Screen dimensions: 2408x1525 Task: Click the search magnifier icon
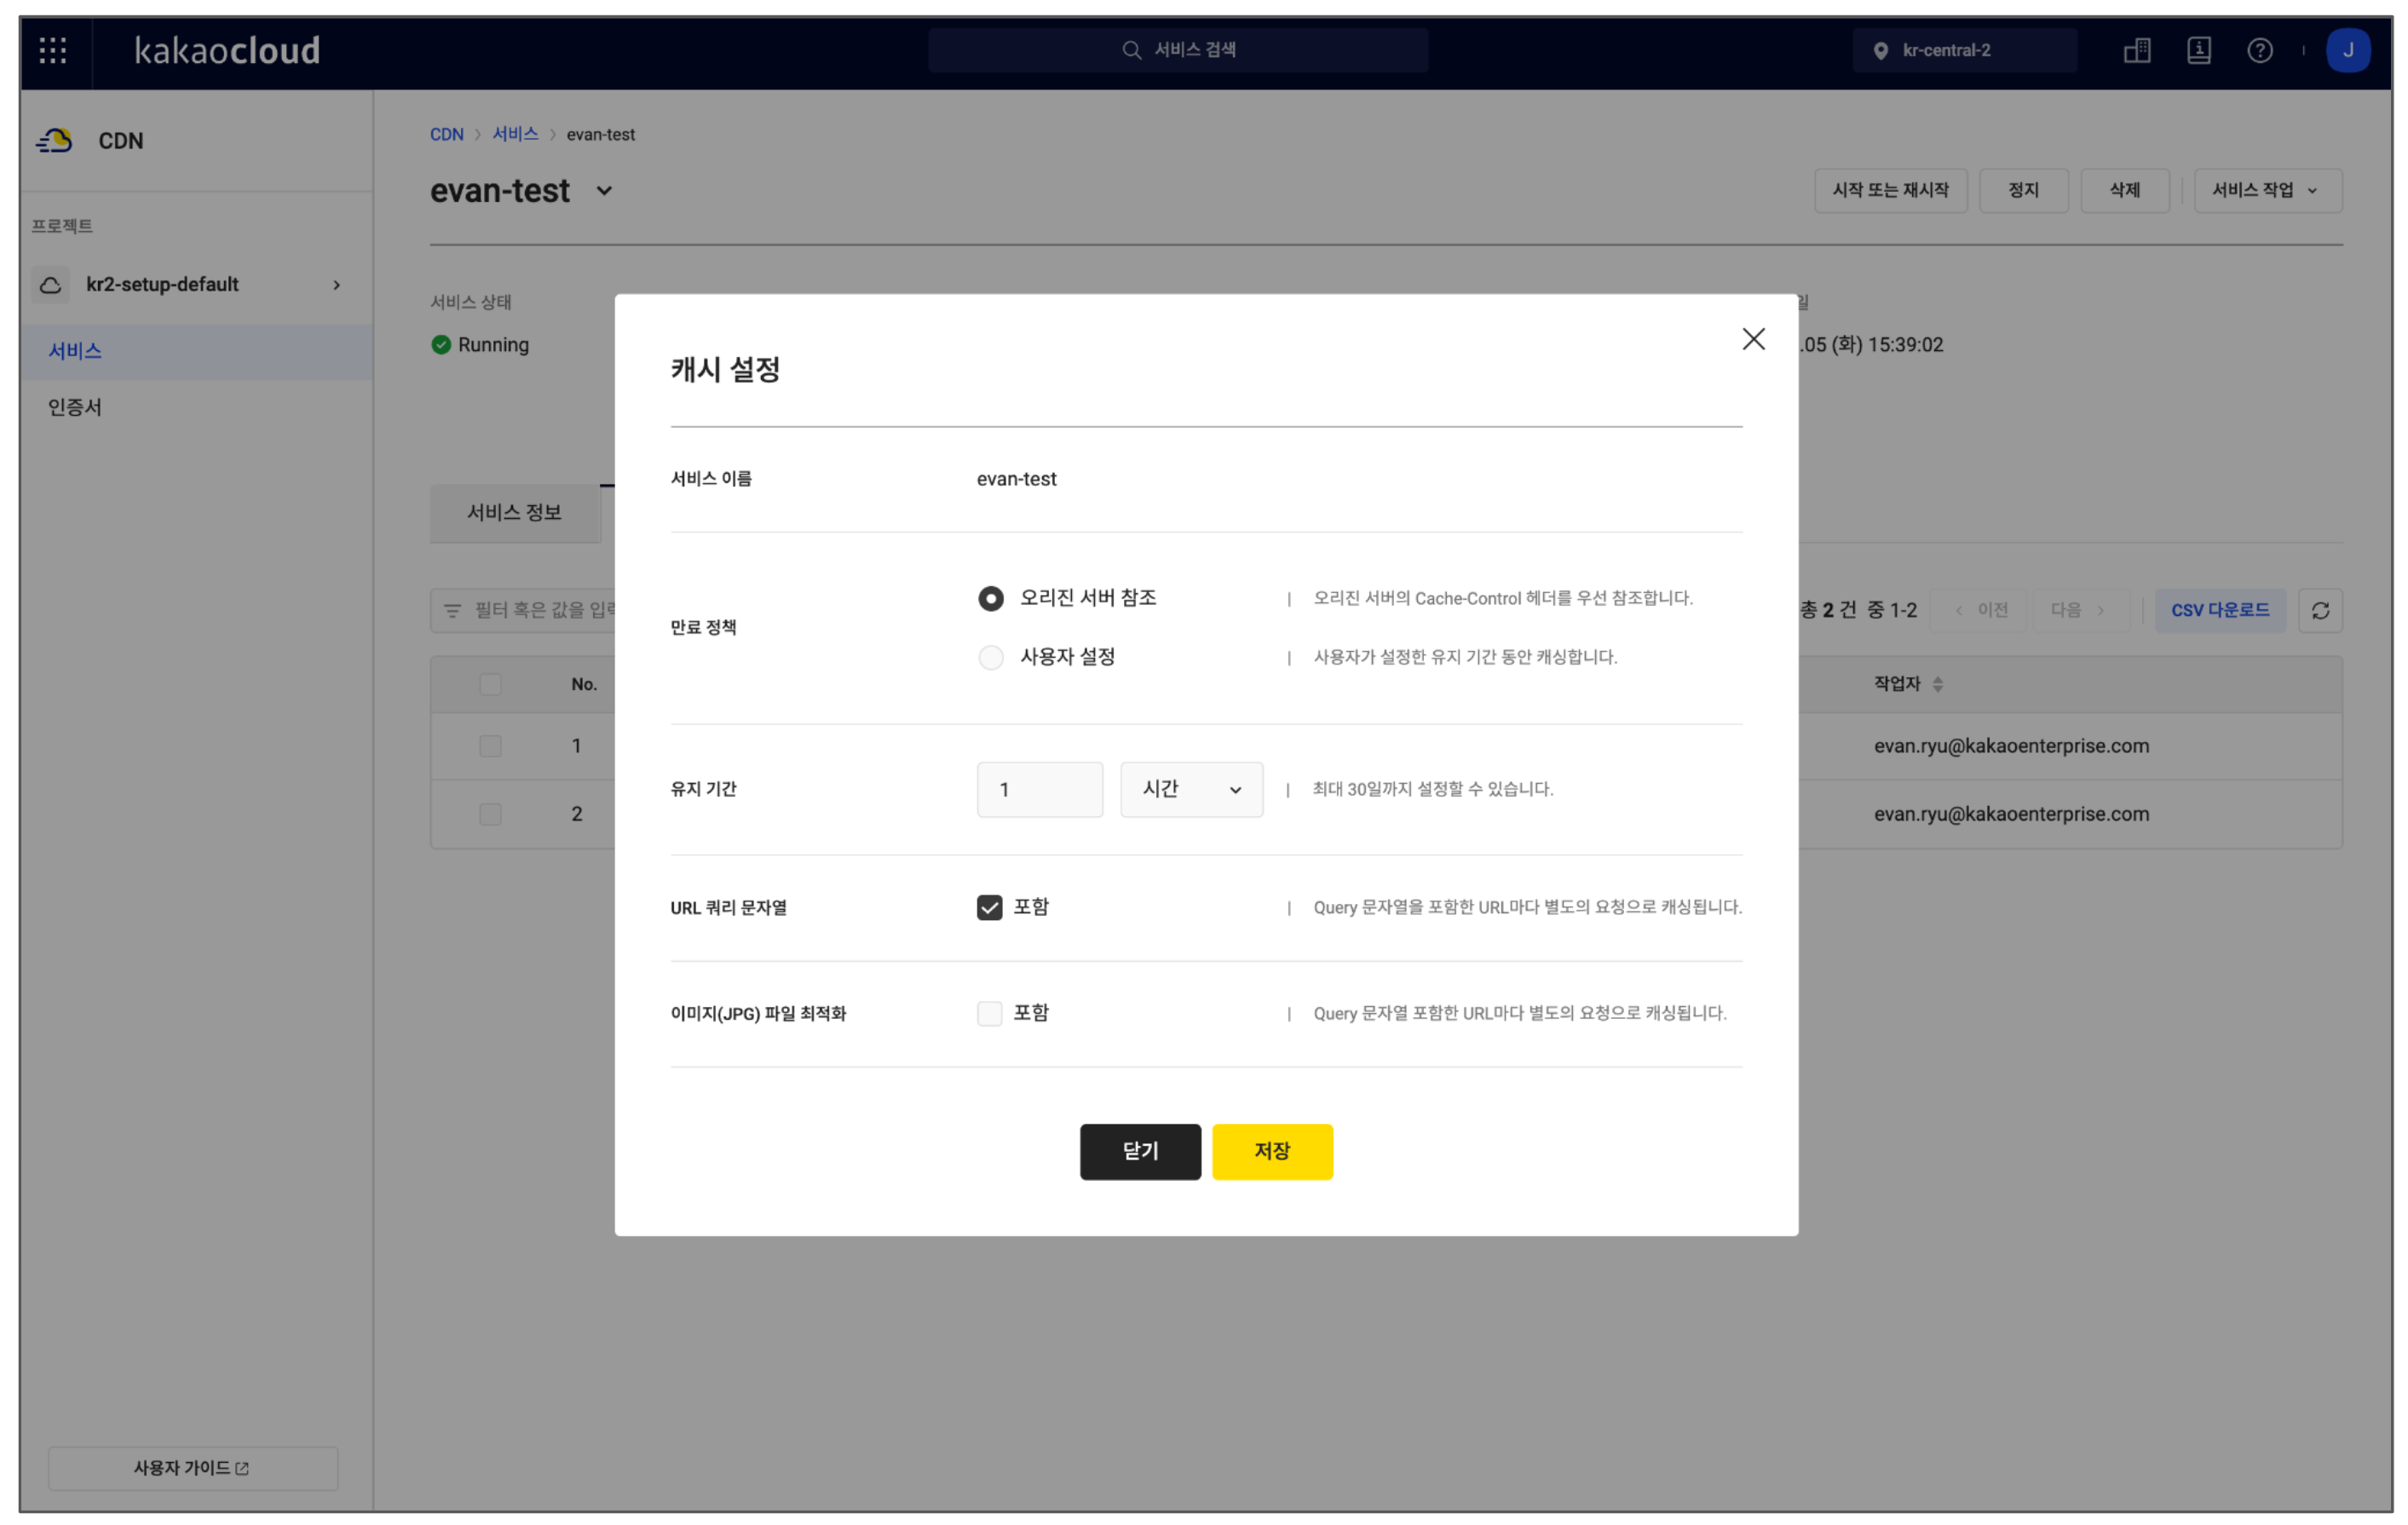click(x=1131, y=50)
